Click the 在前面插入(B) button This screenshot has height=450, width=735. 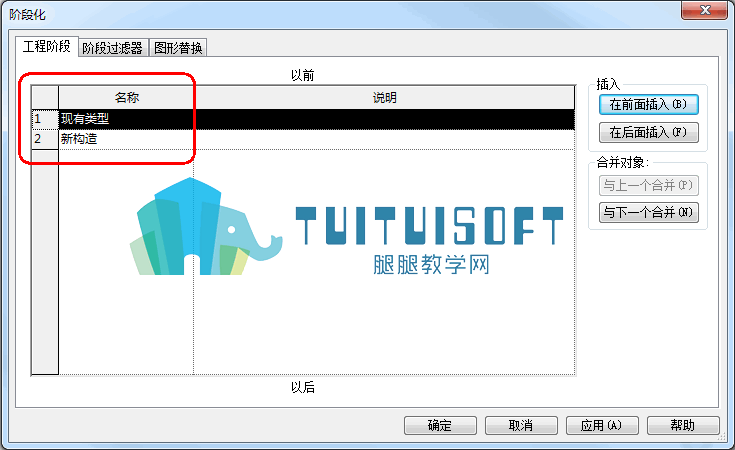648,104
